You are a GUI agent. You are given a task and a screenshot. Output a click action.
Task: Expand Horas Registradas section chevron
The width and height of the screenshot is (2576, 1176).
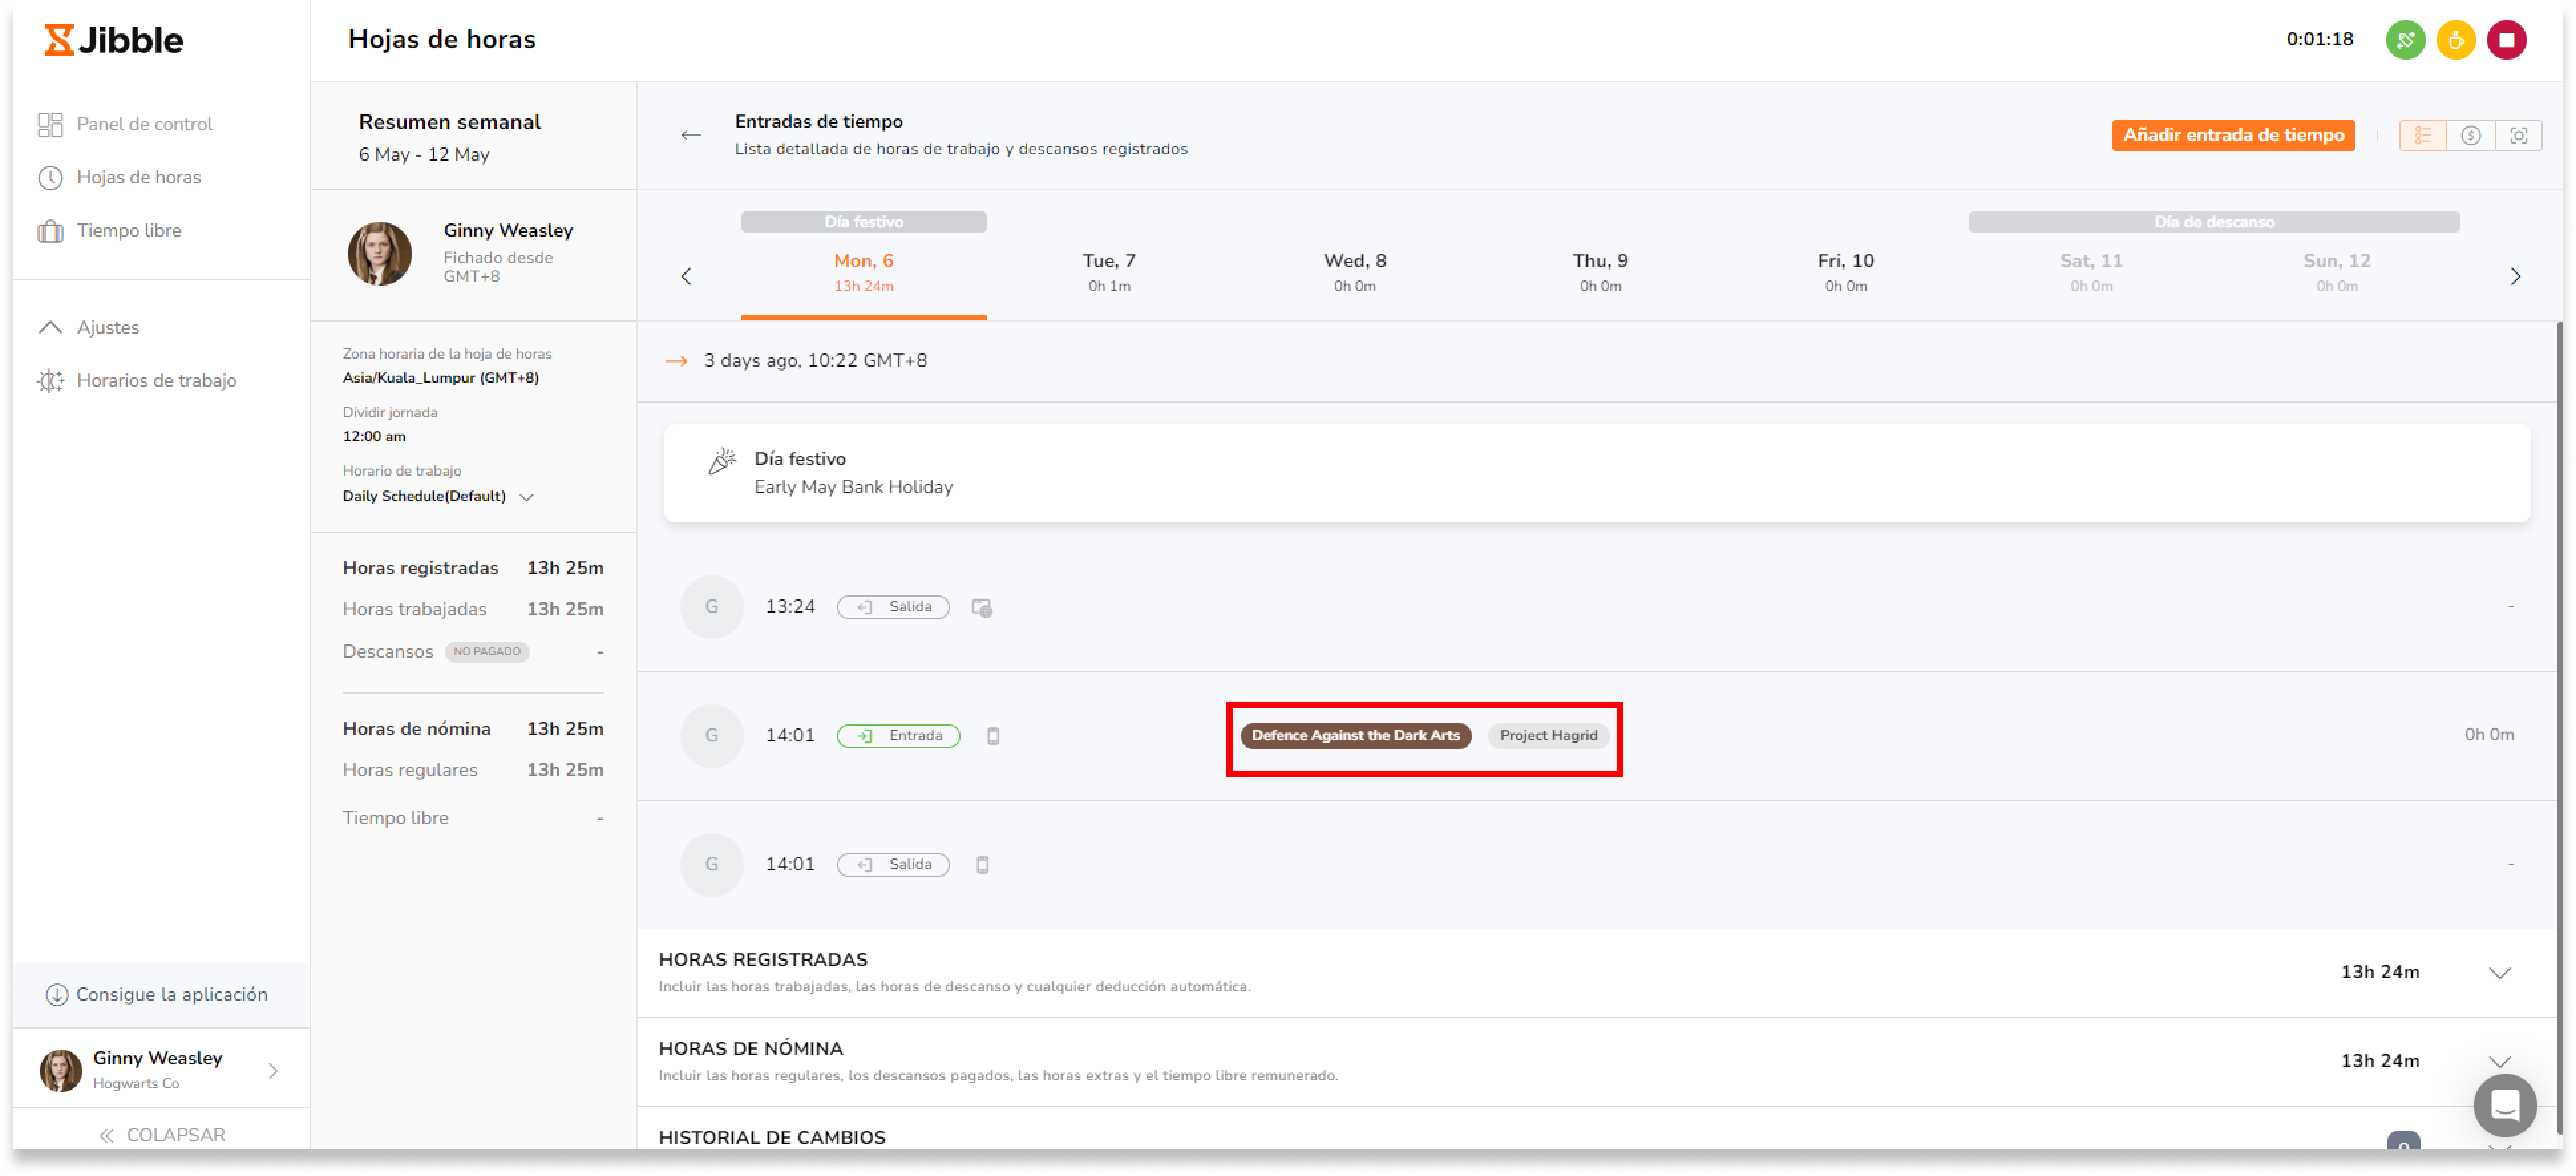coord(2499,972)
